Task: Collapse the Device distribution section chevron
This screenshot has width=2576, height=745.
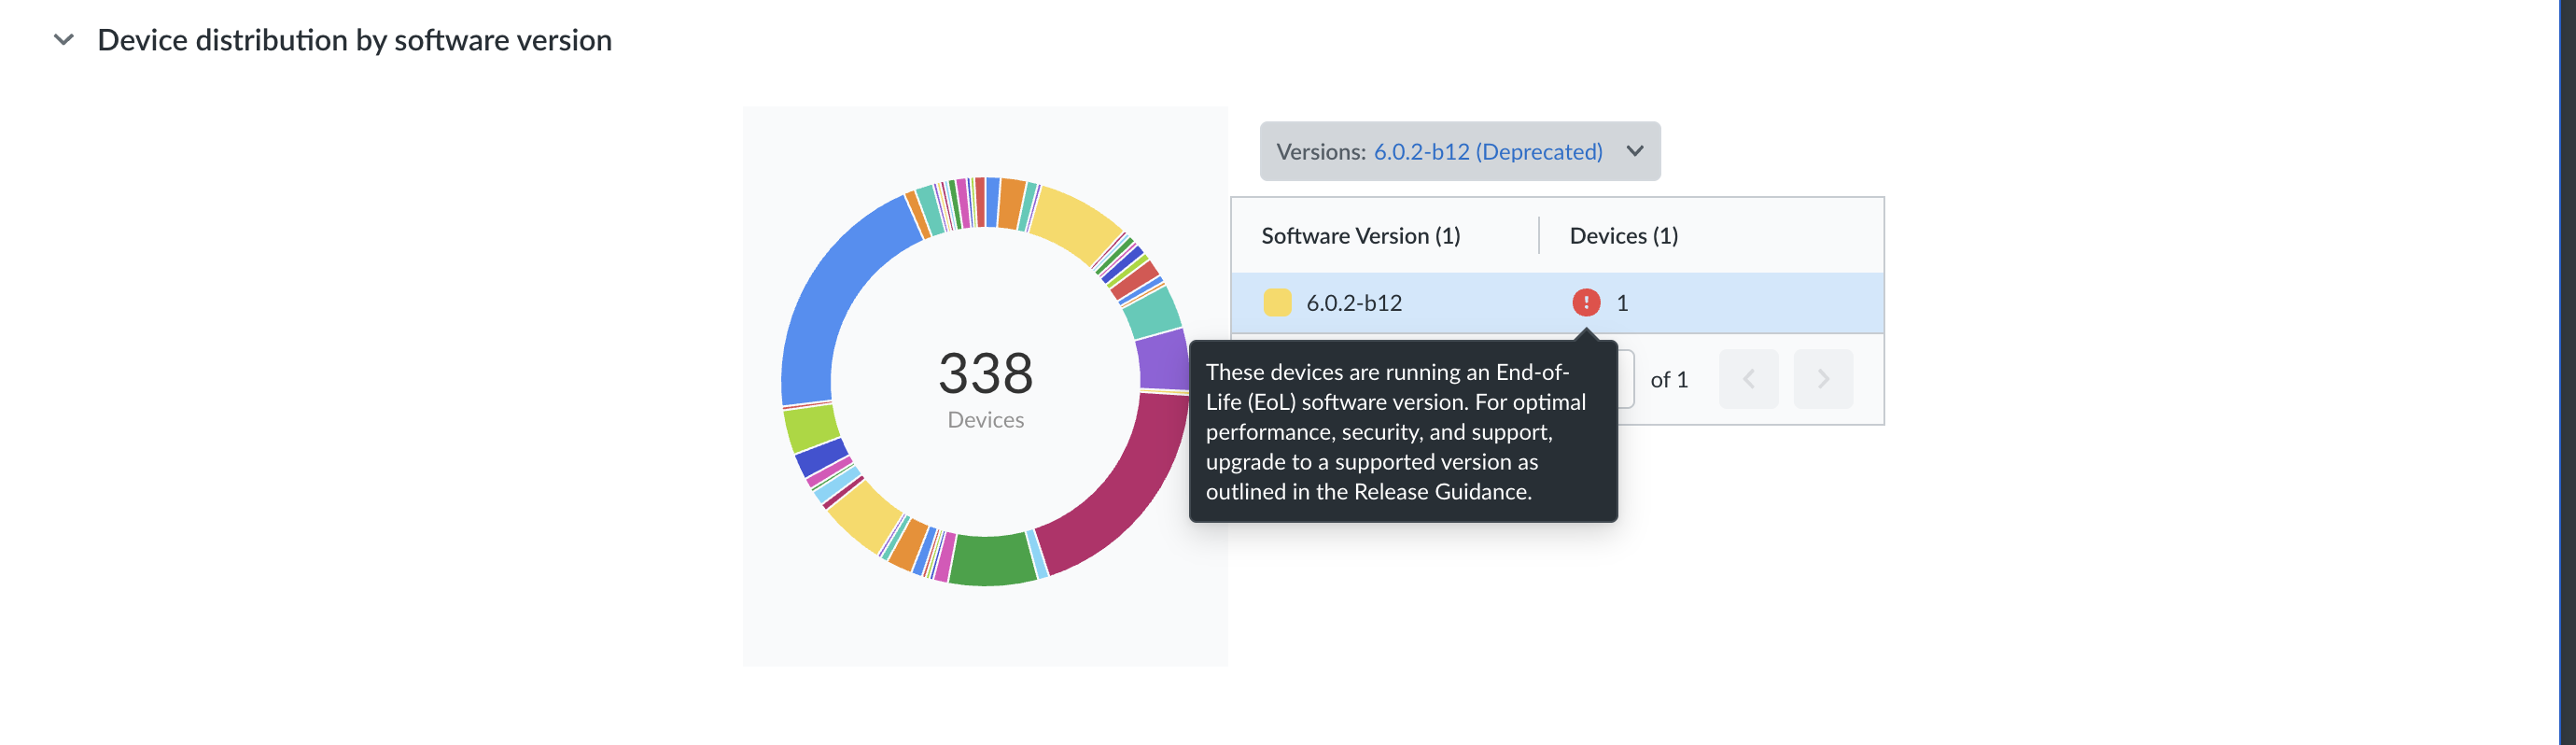Action: point(64,40)
